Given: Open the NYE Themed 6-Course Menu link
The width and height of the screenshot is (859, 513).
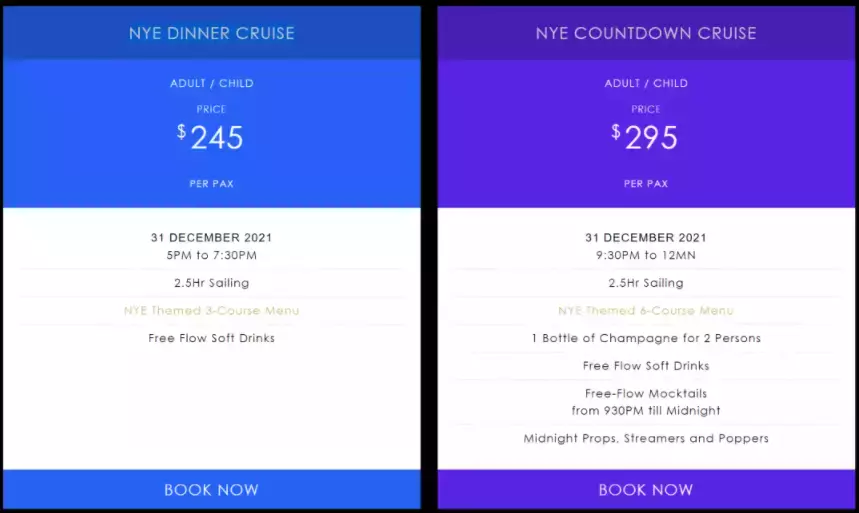Looking at the screenshot, I should point(645,310).
